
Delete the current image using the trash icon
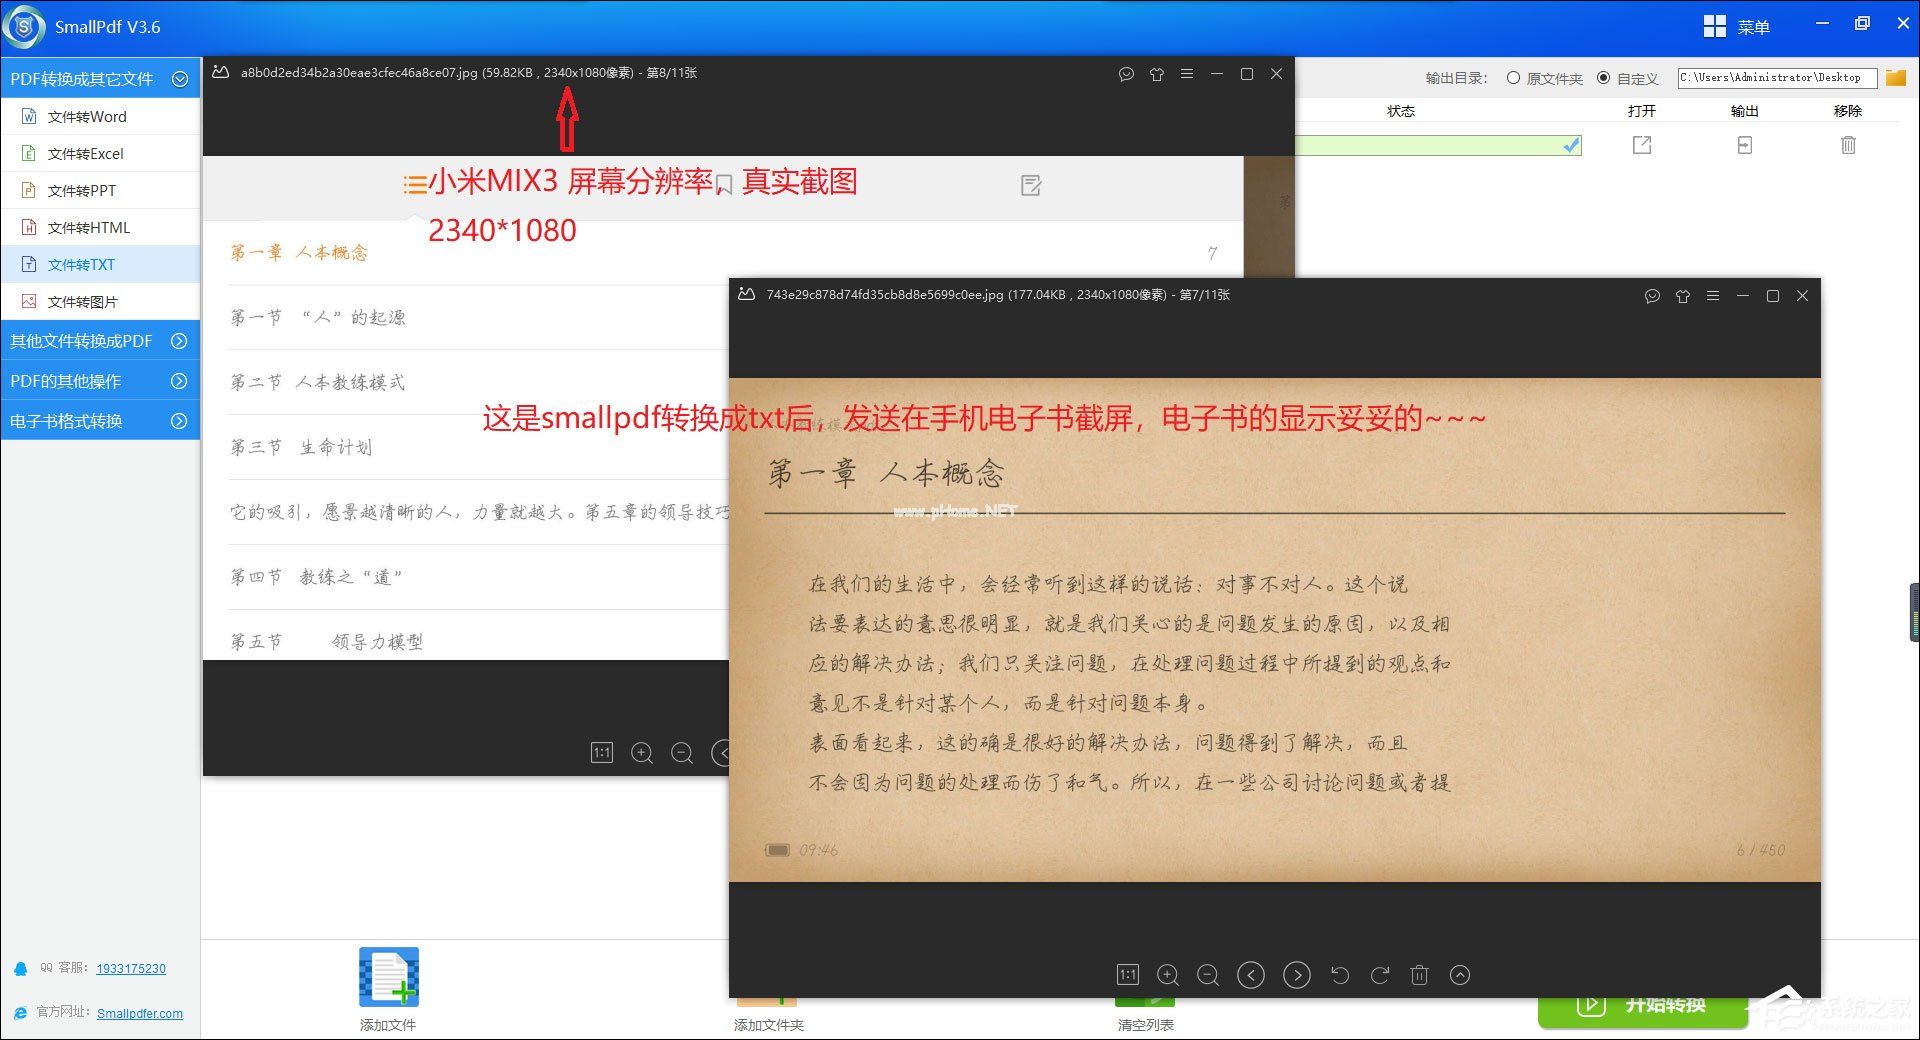1420,975
